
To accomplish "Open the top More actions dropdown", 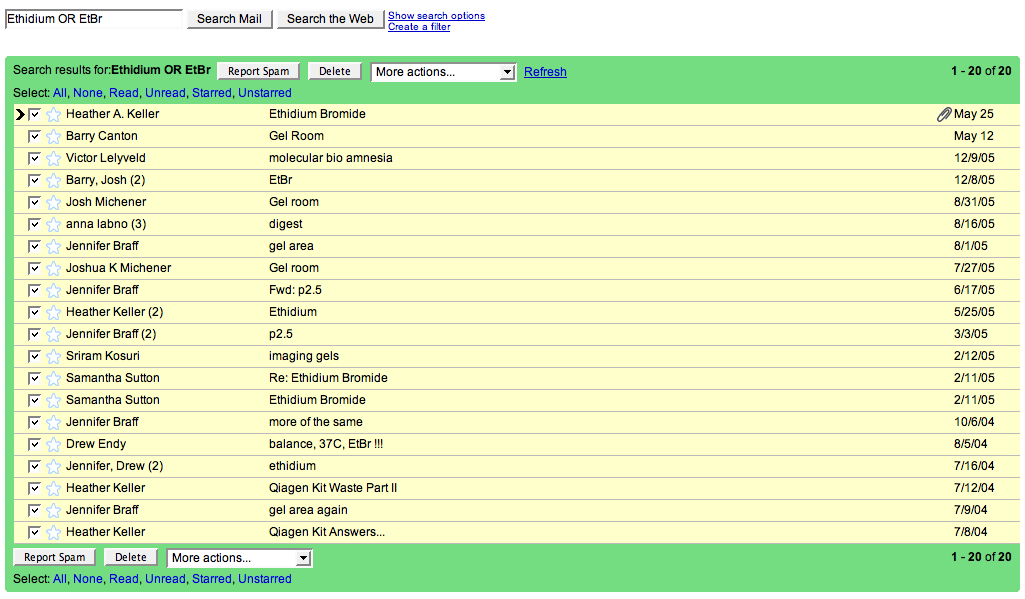I will click(443, 72).
